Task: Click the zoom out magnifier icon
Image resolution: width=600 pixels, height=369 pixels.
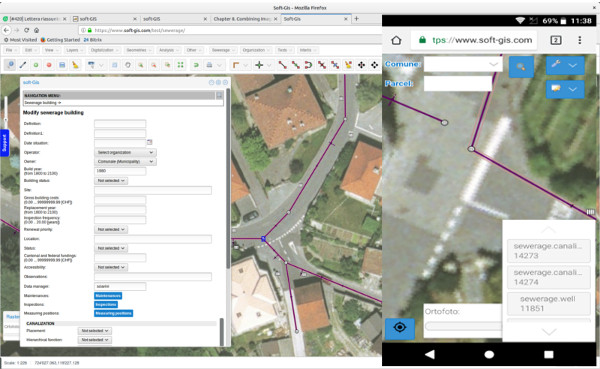Action: point(154,65)
